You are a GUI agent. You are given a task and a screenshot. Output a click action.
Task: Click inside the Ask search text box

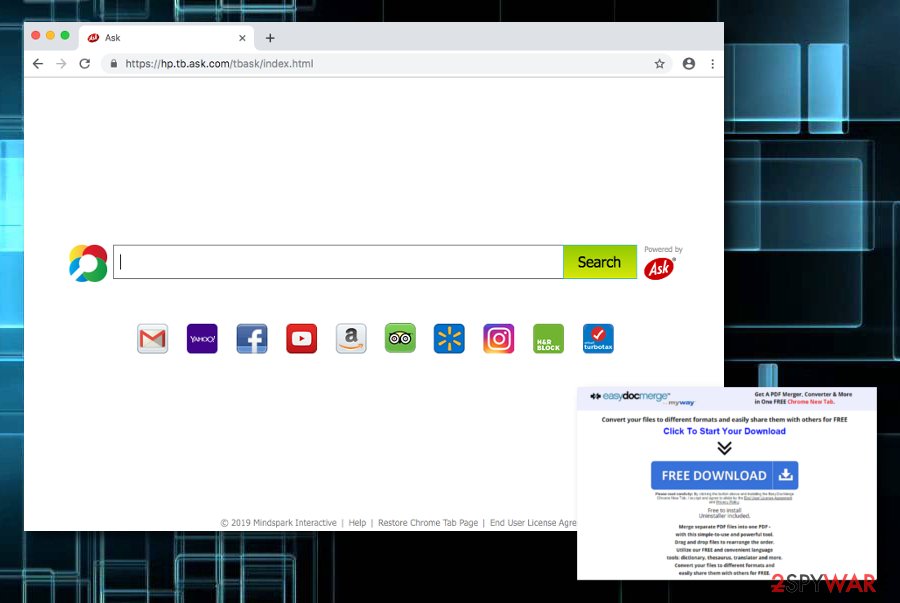338,262
